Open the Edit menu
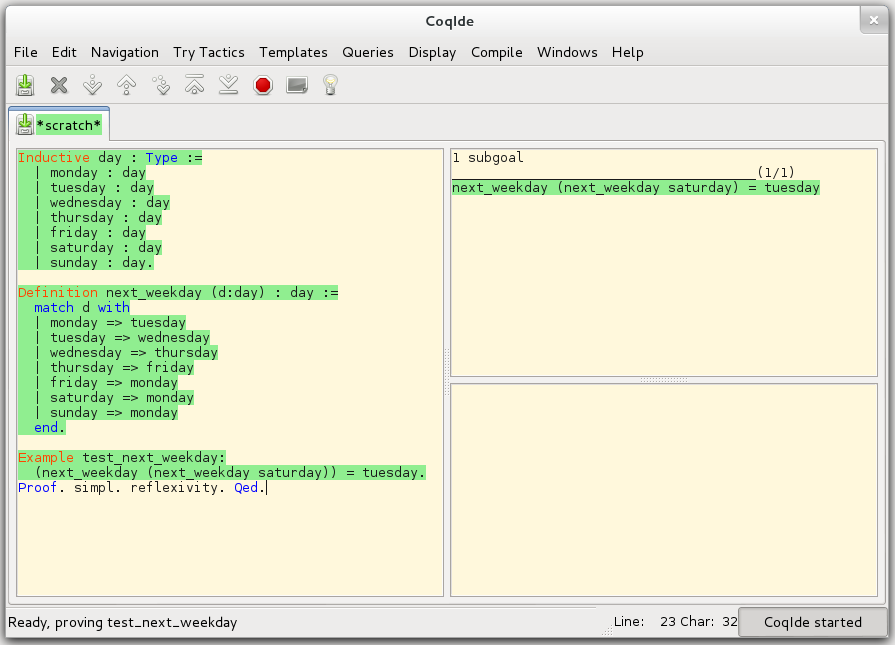This screenshot has height=645, width=895. point(64,53)
